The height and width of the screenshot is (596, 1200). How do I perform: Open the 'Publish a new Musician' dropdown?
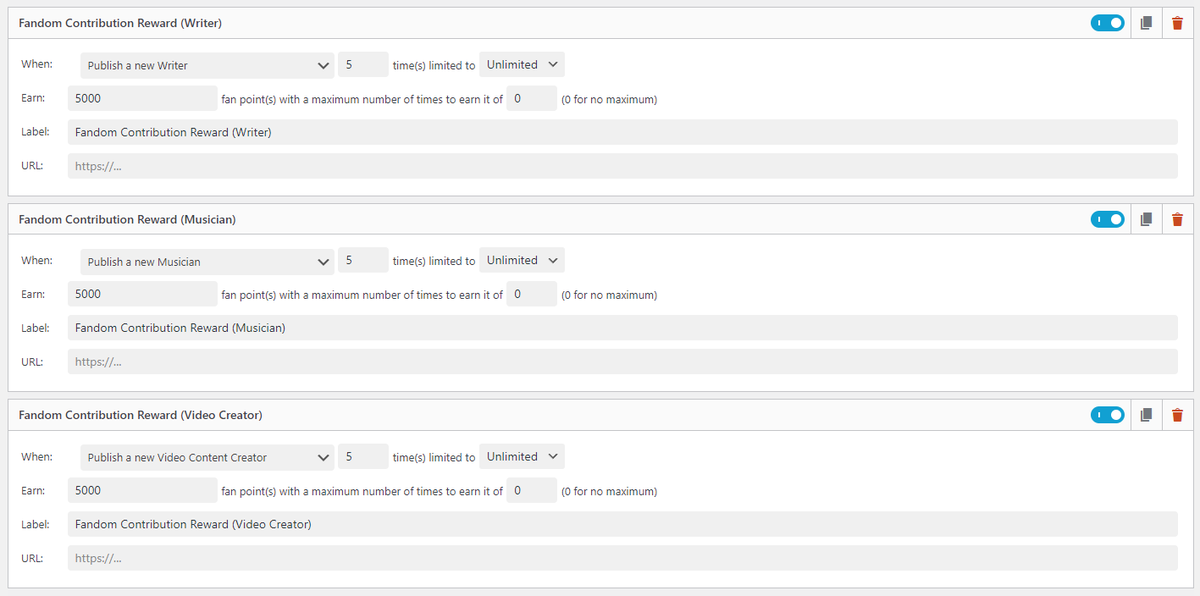tap(207, 261)
